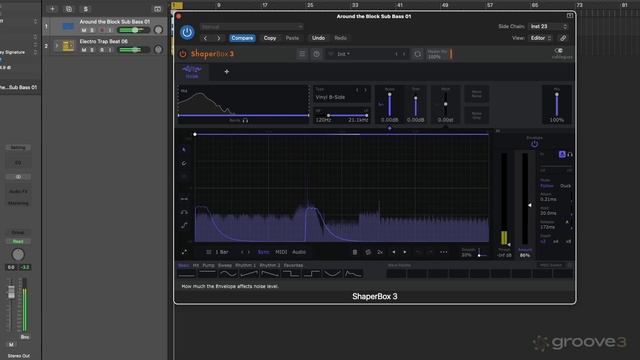Select the Pump waves tab

(x=208, y=265)
